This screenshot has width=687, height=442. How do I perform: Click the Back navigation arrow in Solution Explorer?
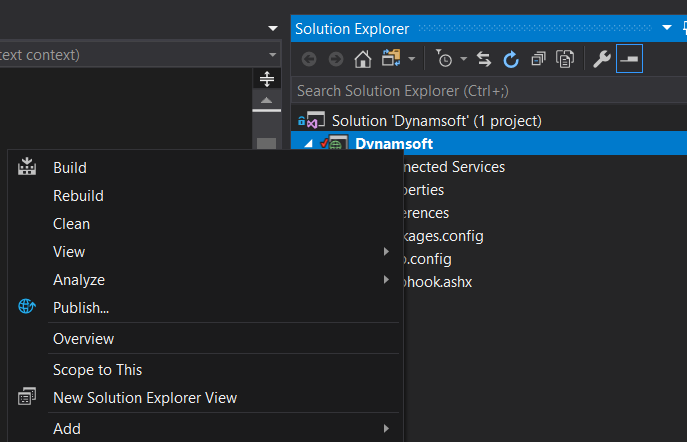(309, 60)
